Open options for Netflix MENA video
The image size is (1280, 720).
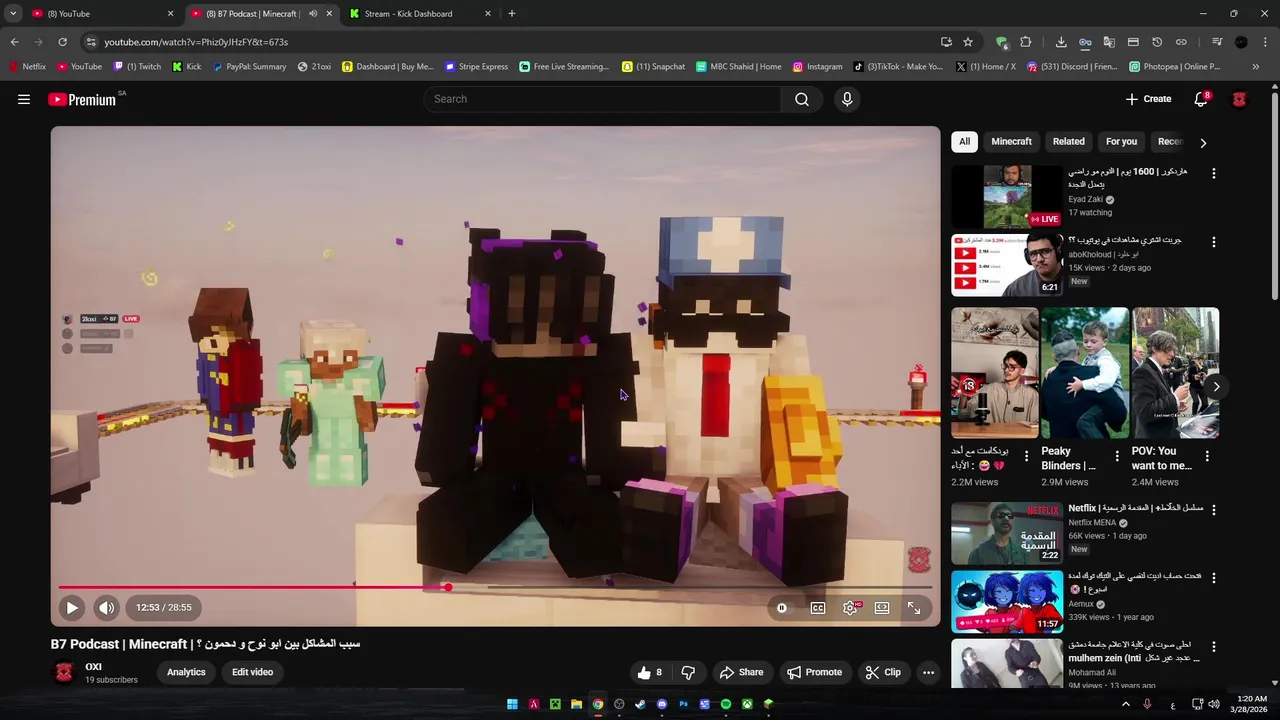point(1214,510)
